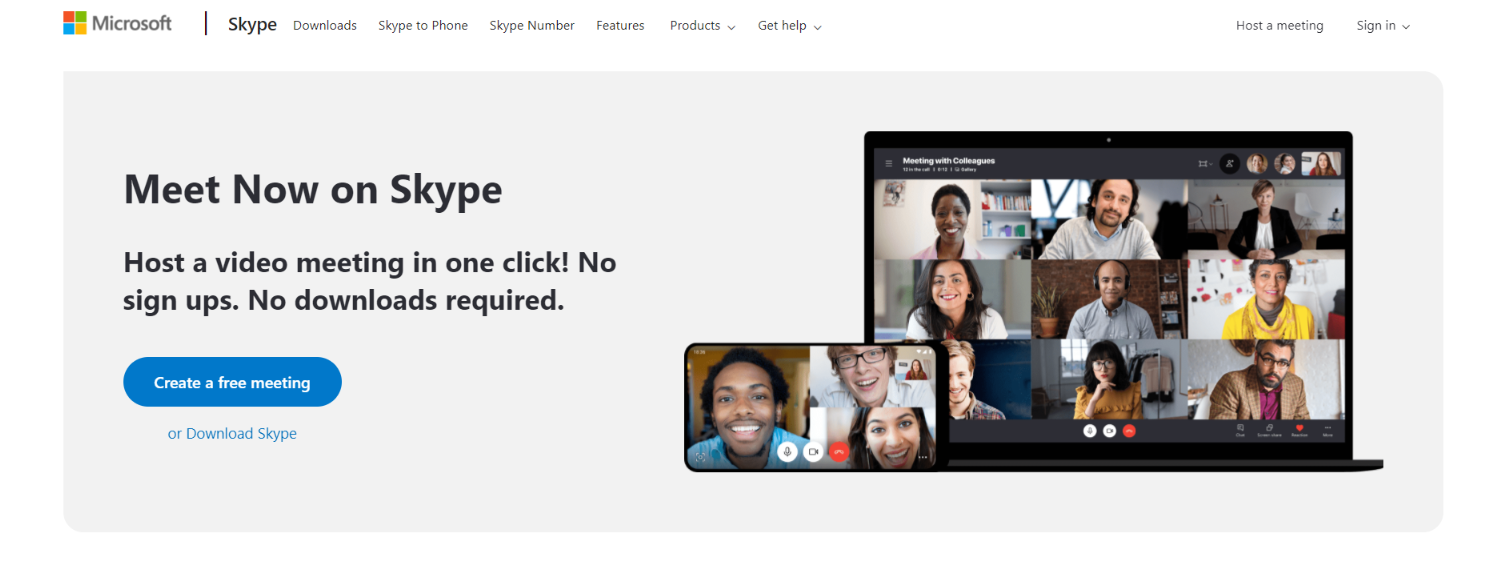1491x575 pixels.
Task: Expand the Get help dropdown
Action: click(x=789, y=26)
